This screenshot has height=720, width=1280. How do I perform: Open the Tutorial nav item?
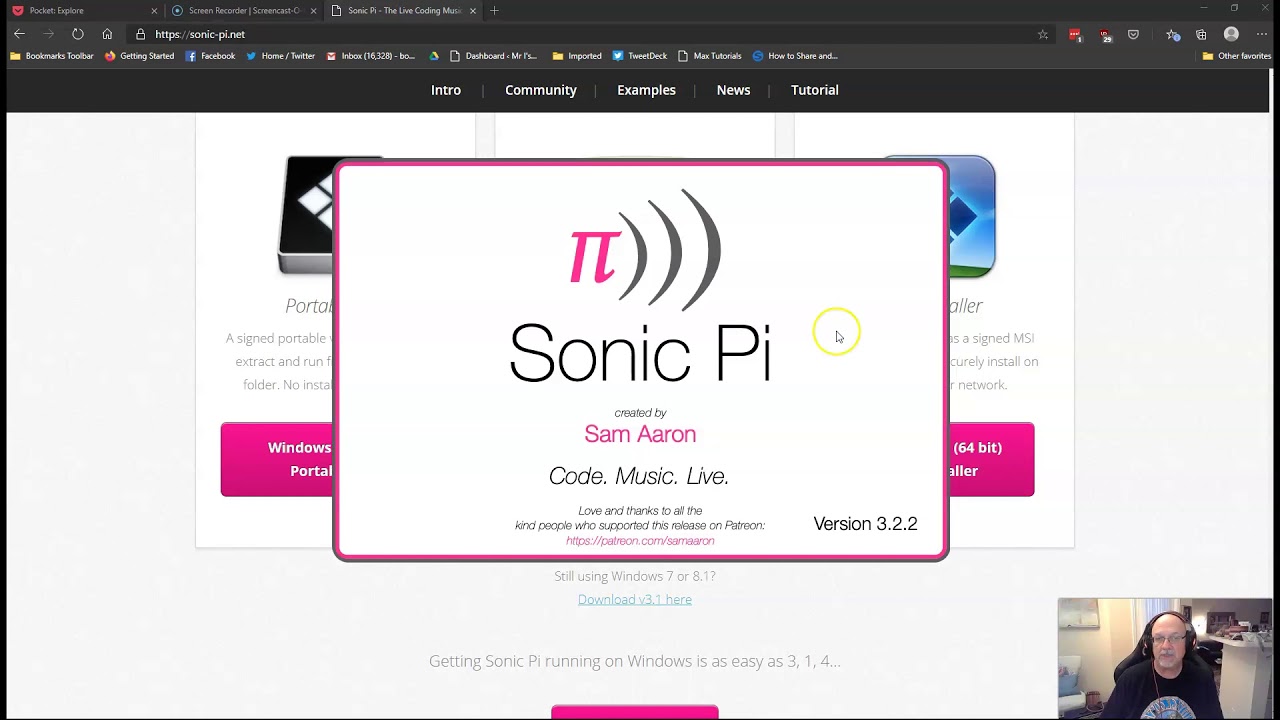click(x=815, y=90)
